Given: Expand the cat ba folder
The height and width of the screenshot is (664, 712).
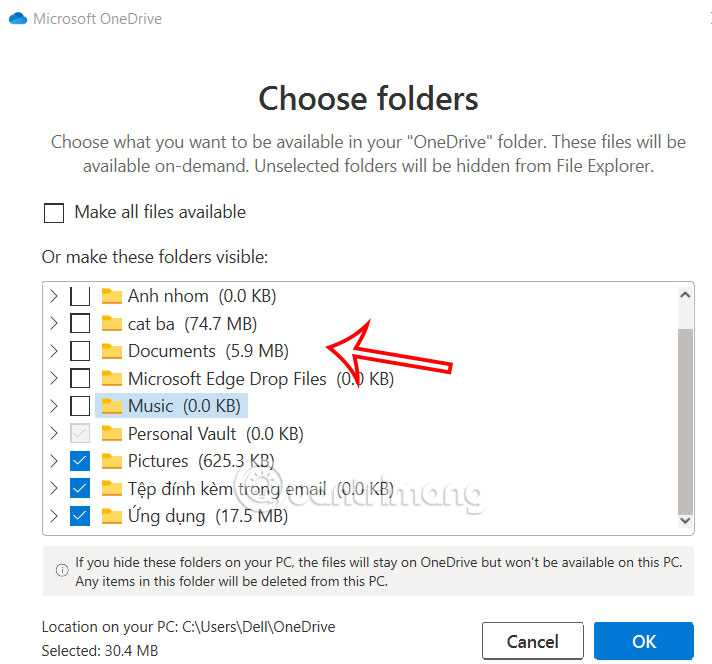Looking at the screenshot, I should click(54, 324).
